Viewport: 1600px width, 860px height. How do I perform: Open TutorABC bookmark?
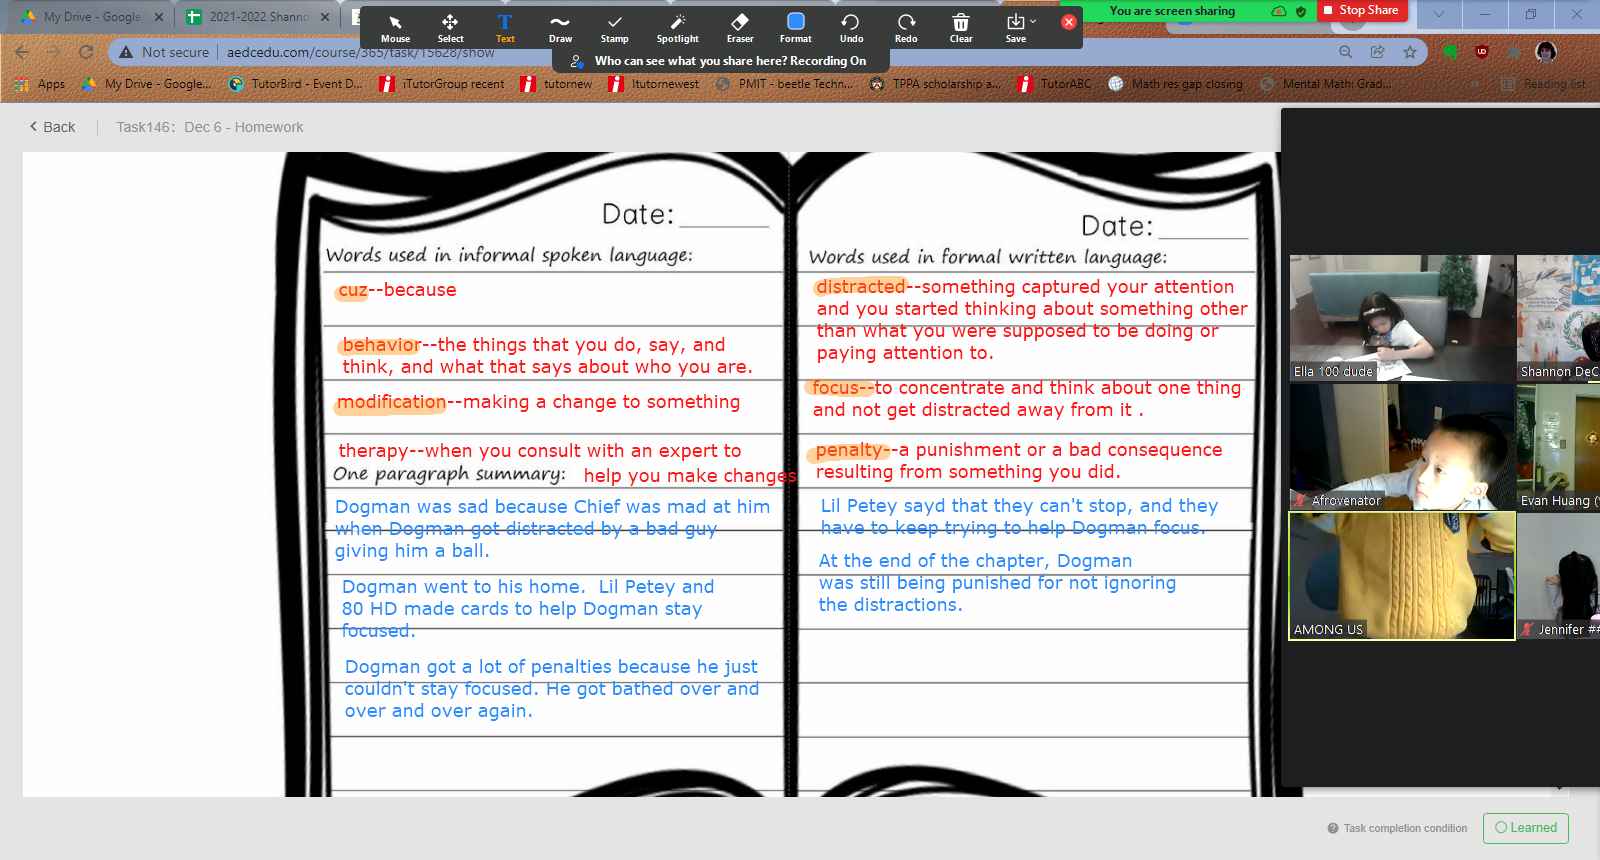1055,84
